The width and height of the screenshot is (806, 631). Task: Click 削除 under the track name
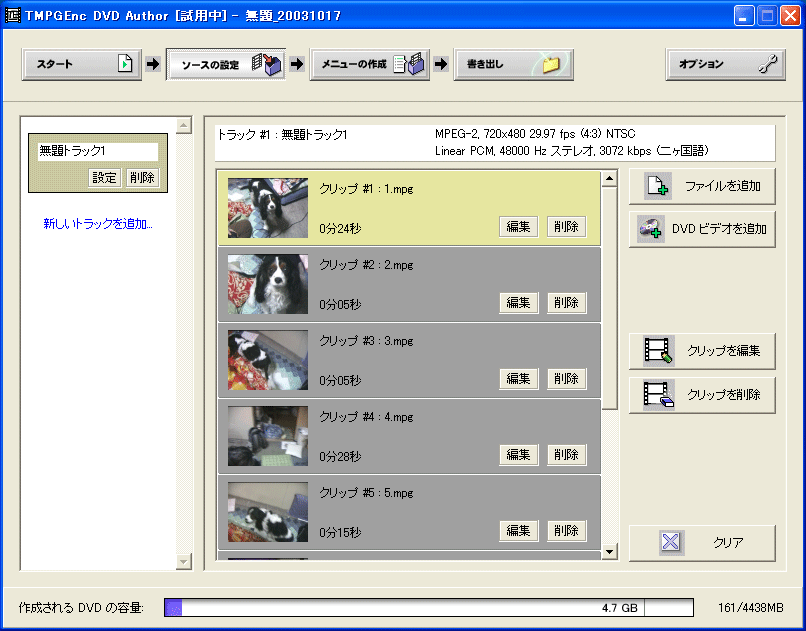point(141,177)
